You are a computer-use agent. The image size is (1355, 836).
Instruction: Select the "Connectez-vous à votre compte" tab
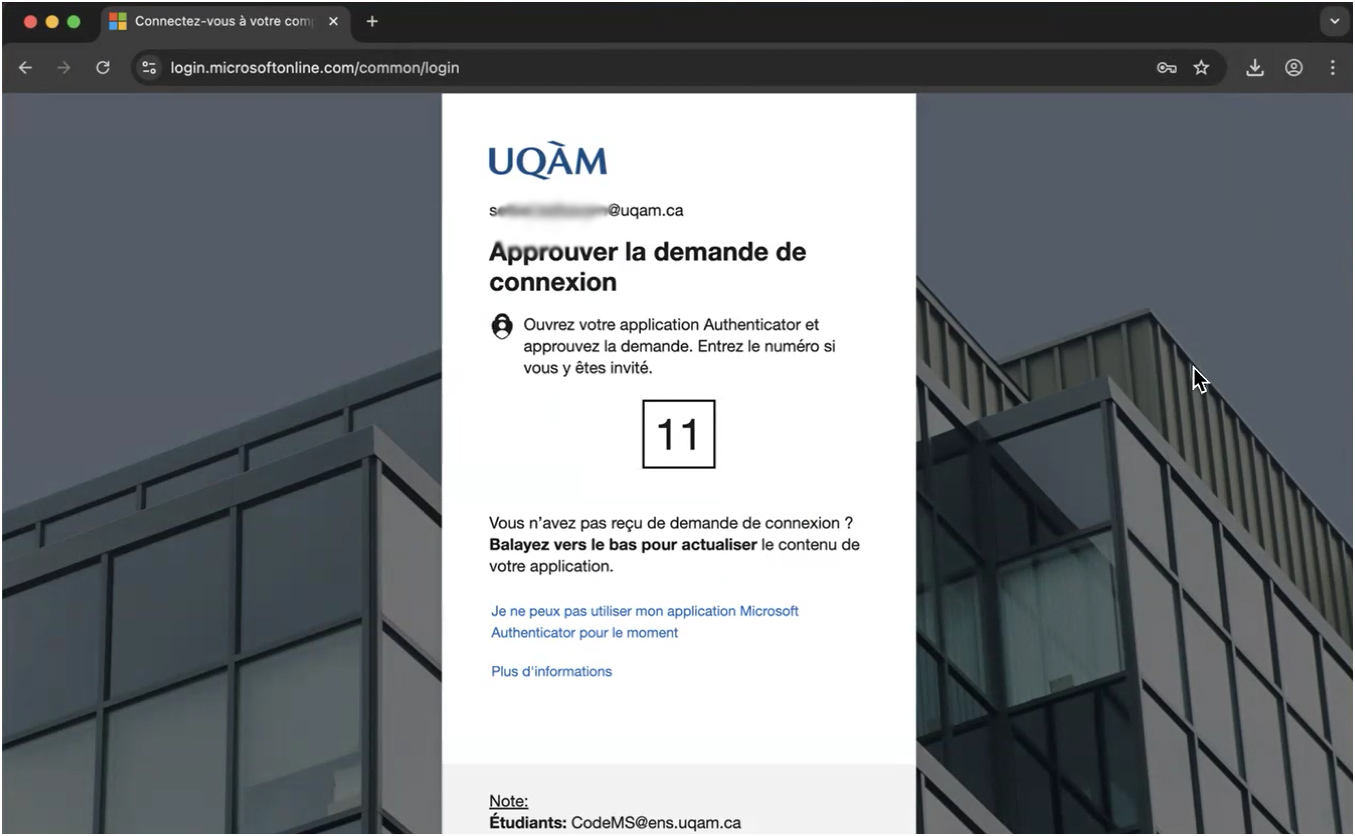(220, 21)
